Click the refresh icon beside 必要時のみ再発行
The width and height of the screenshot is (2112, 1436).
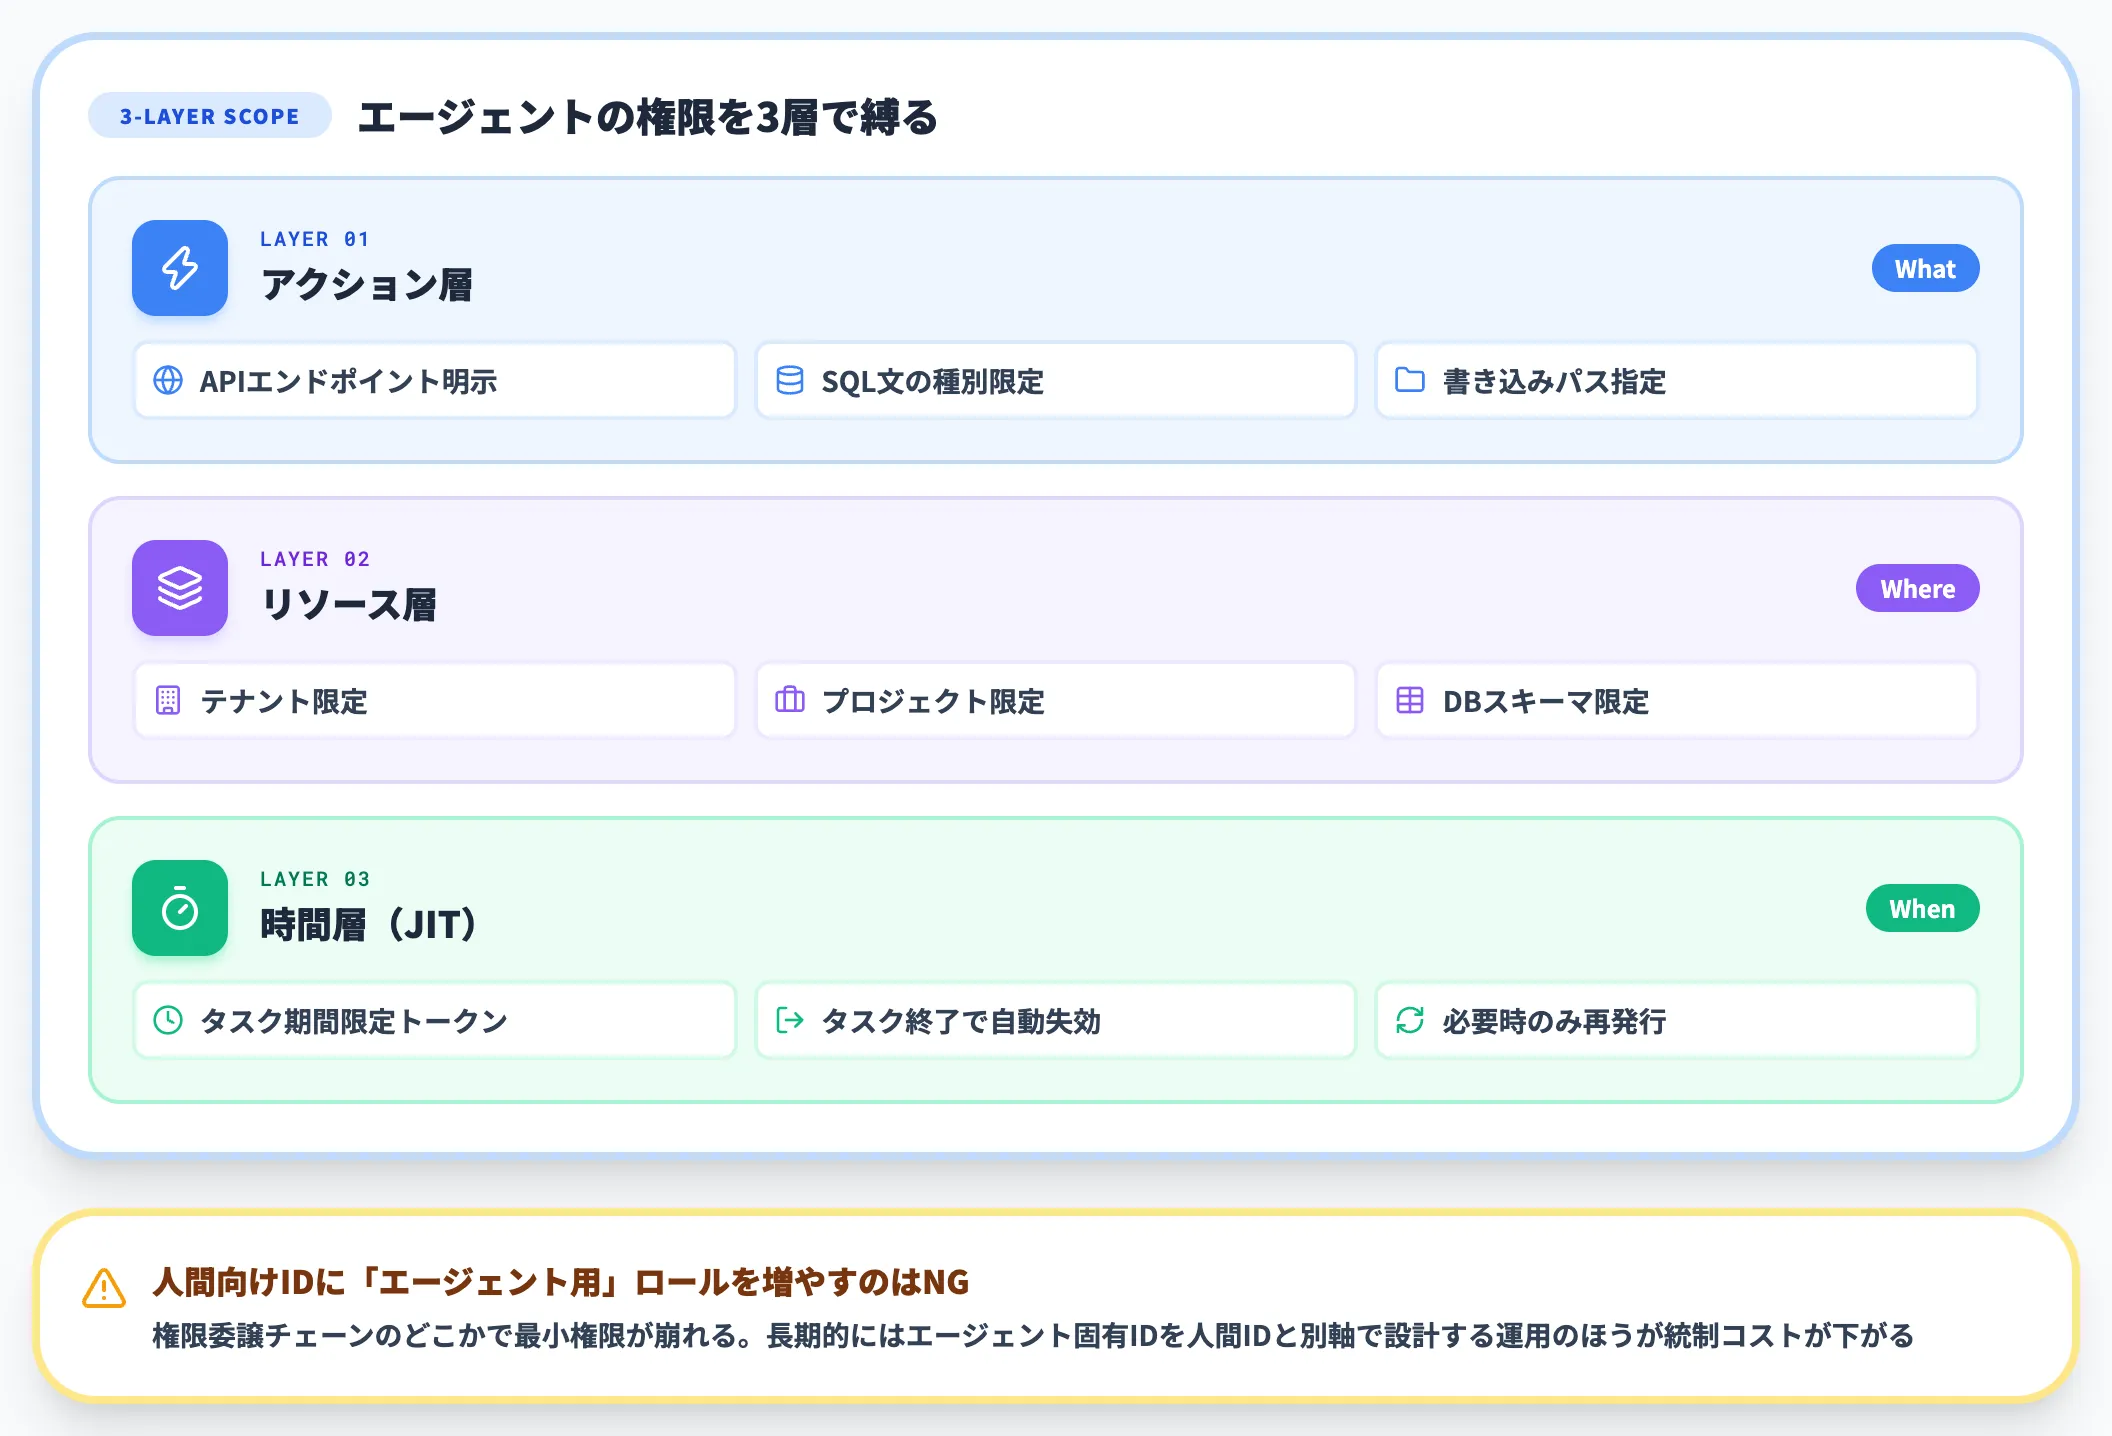[x=1410, y=1020]
